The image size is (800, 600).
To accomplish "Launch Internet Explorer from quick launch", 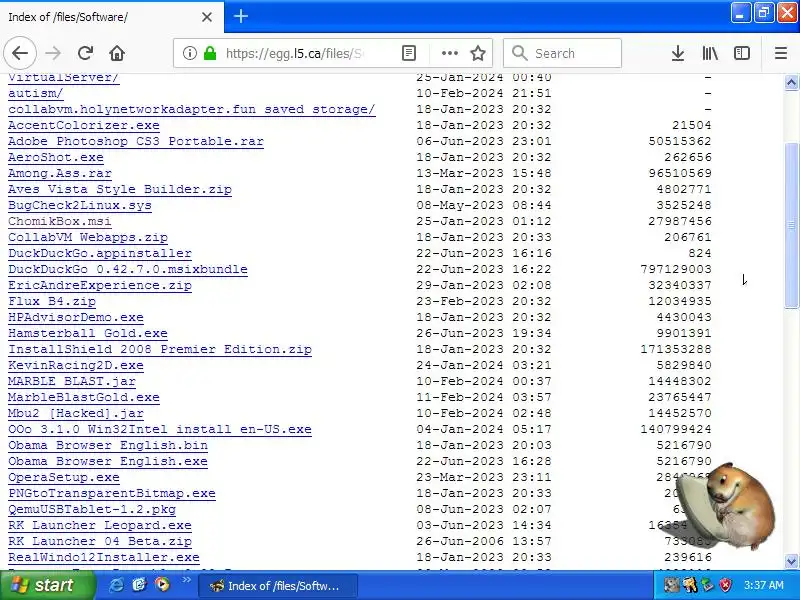I will click(x=116, y=585).
